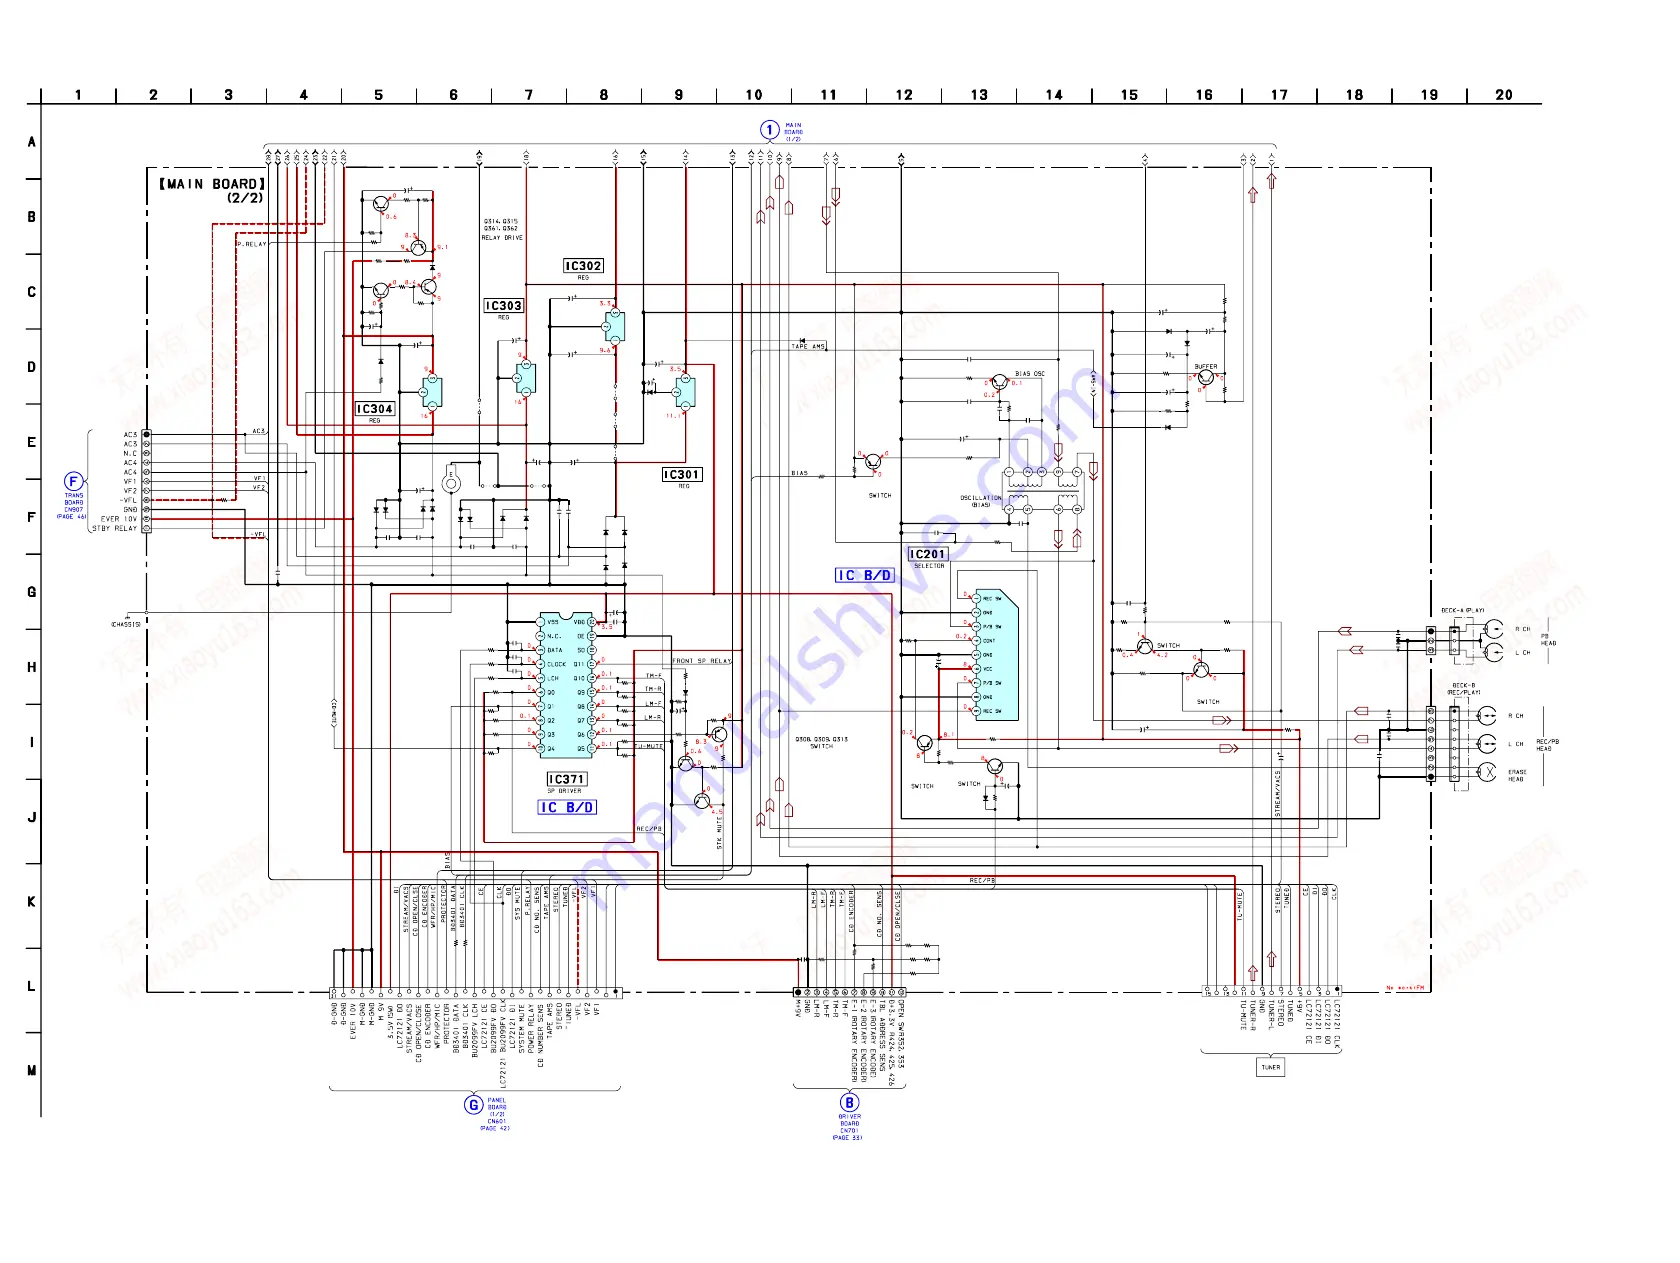Click the IC304 label
This screenshot has height=1263, width=1680.
tap(375, 409)
